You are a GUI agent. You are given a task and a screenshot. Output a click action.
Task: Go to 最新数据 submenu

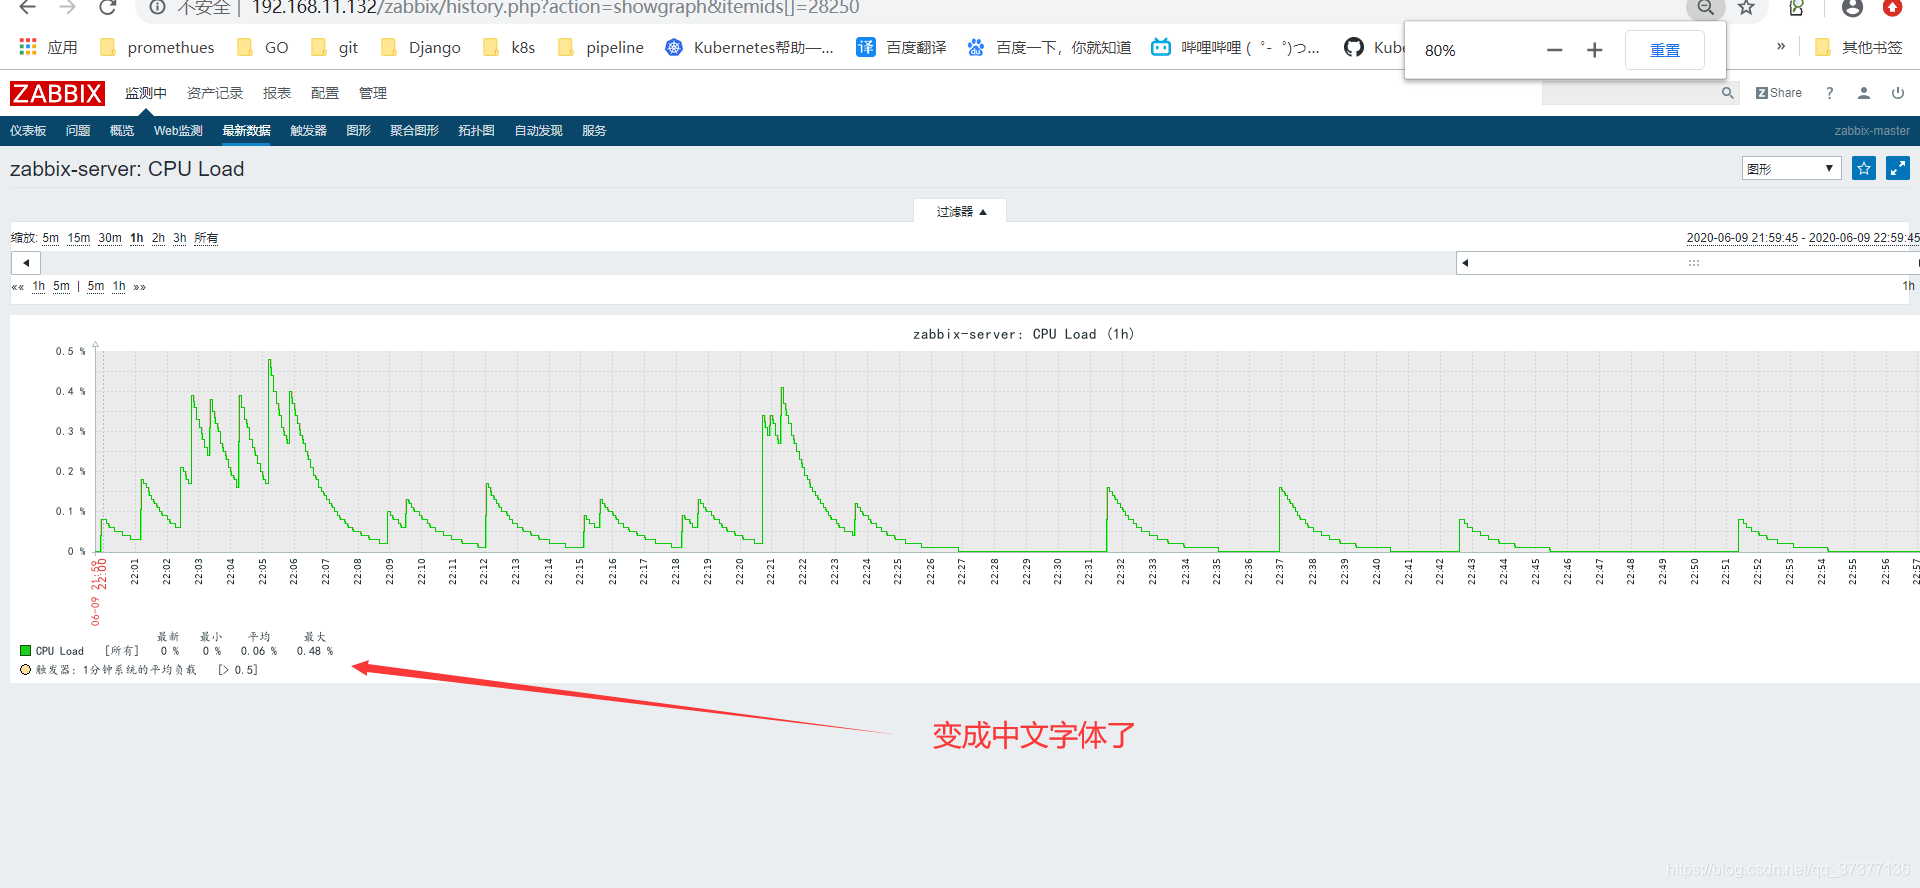[246, 131]
